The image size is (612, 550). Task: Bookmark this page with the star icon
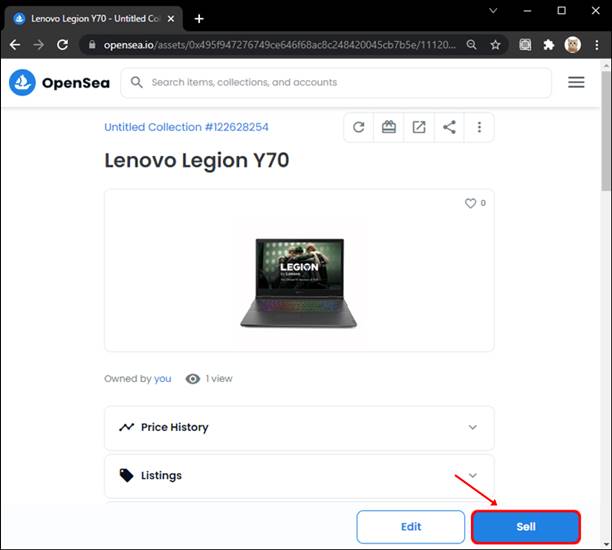tap(495, 45)
